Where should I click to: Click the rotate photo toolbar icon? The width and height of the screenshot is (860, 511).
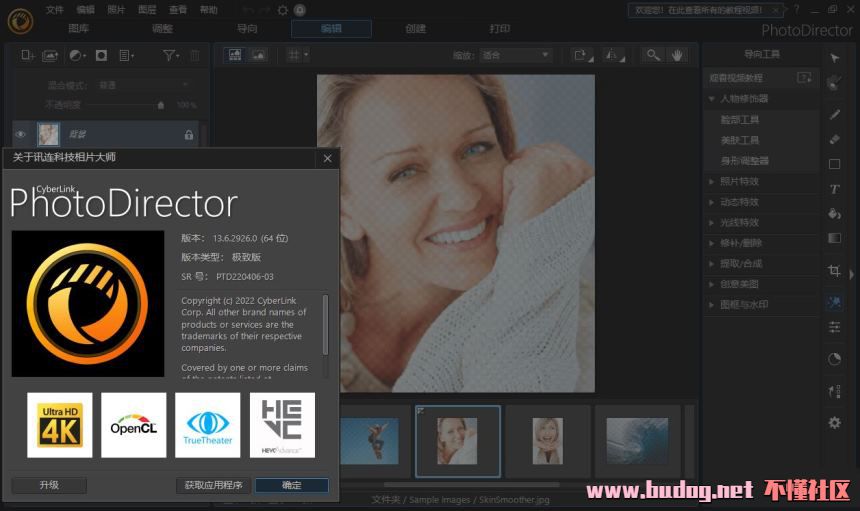pyautogui.click(x=582, y=55)
